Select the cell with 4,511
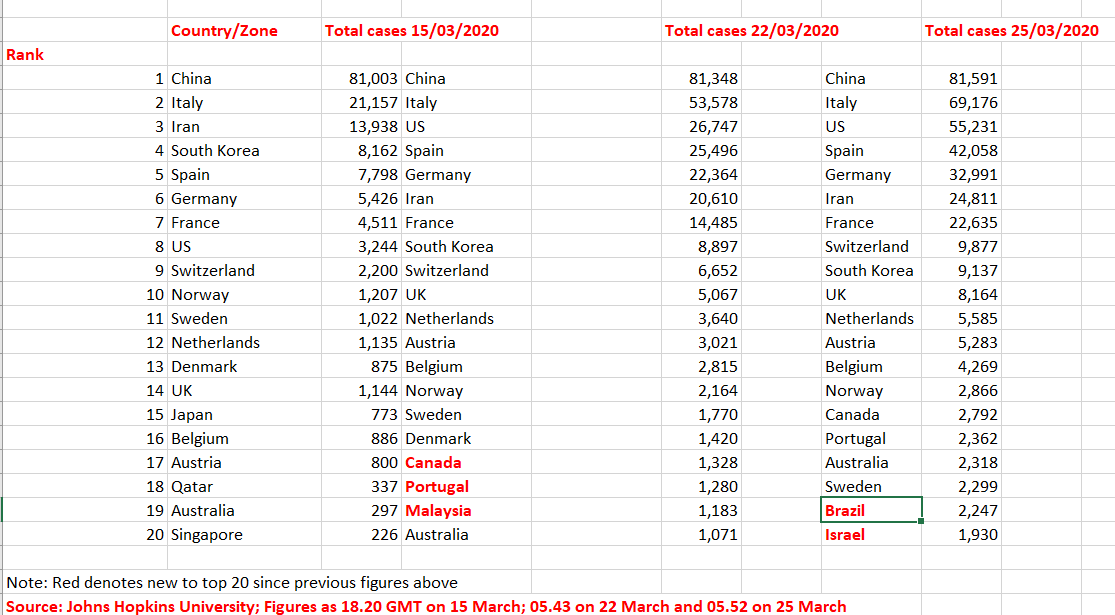 click(361, 223)
